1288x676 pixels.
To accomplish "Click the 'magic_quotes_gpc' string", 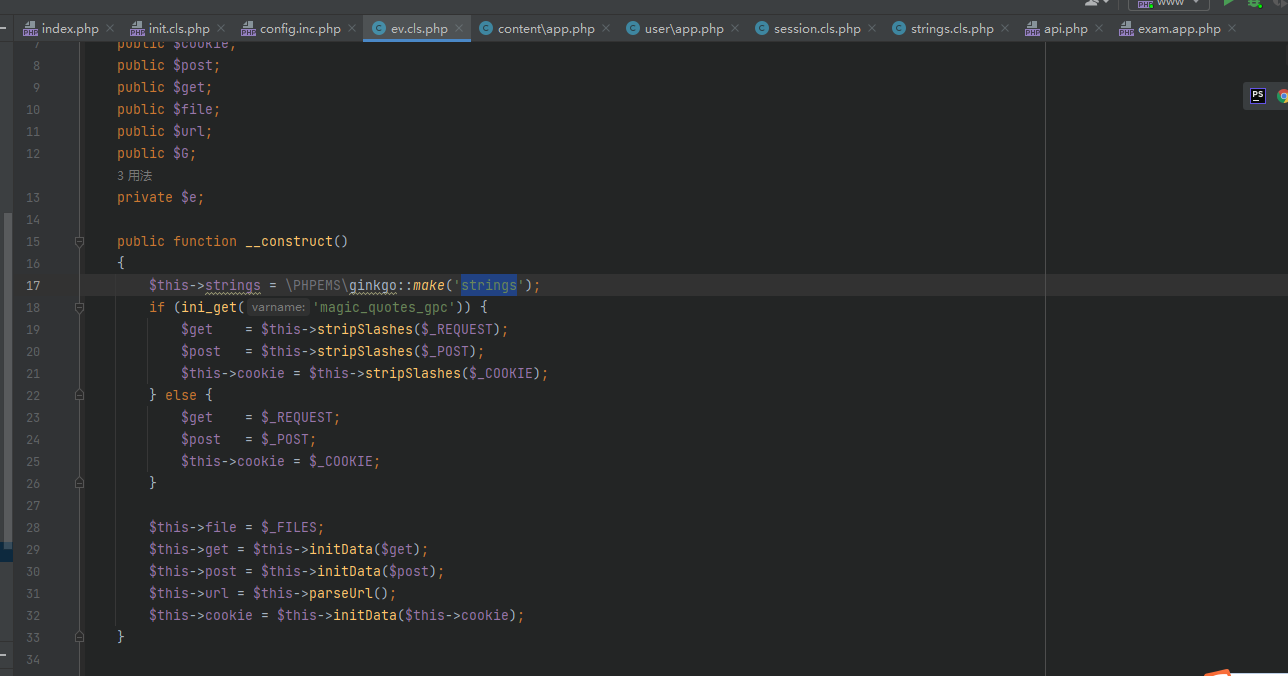I will pos(385,307).
